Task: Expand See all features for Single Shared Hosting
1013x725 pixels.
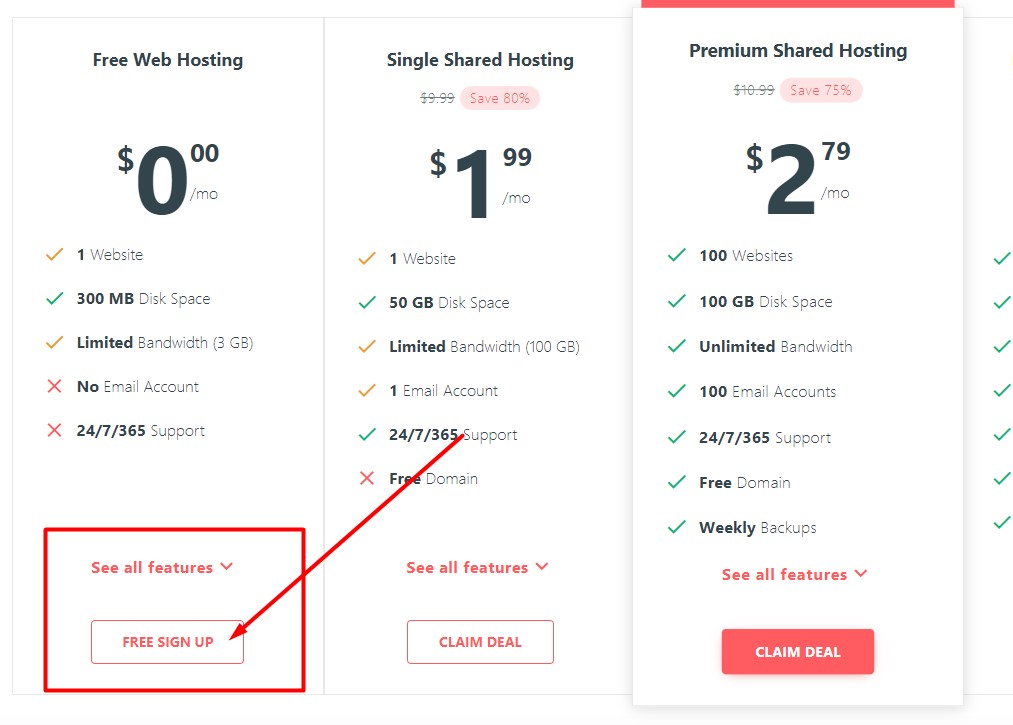Action: (477, 567)
